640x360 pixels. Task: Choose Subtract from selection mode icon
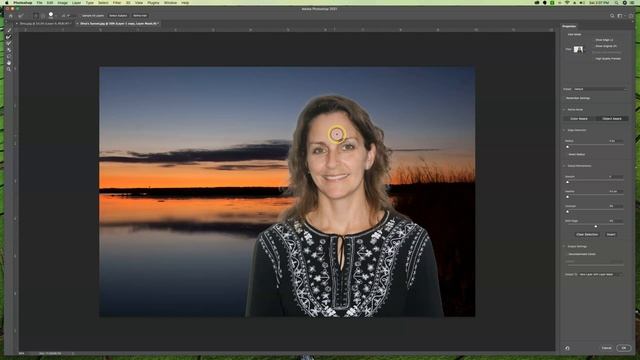[x=43, y=16]
